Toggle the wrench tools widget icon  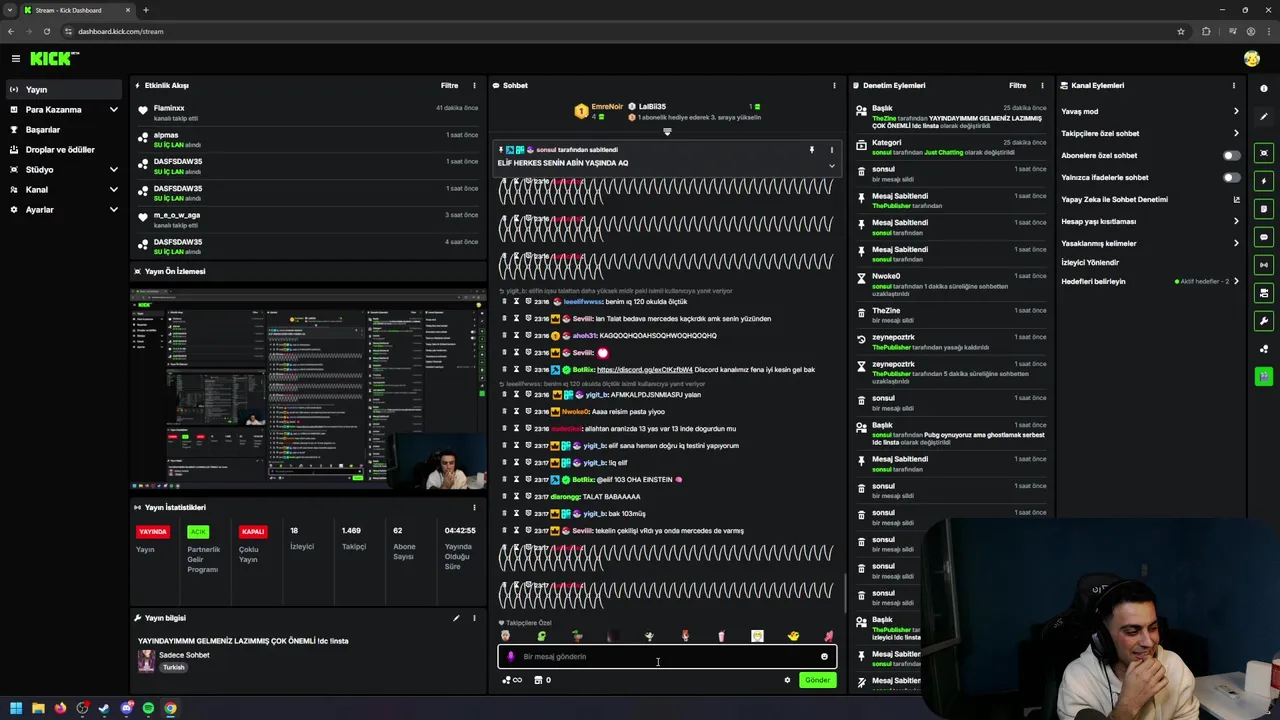(x=1264, y=321)
